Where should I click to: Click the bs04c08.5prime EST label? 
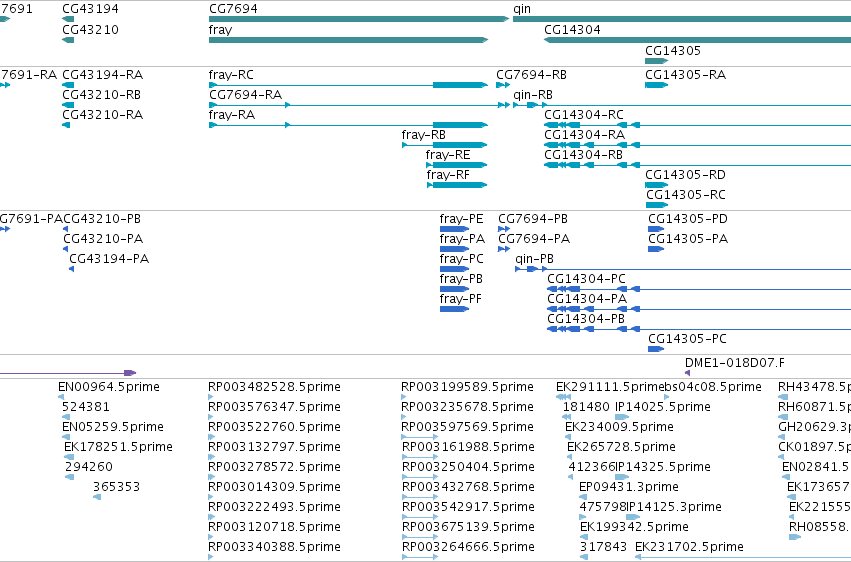pos(713,387)
